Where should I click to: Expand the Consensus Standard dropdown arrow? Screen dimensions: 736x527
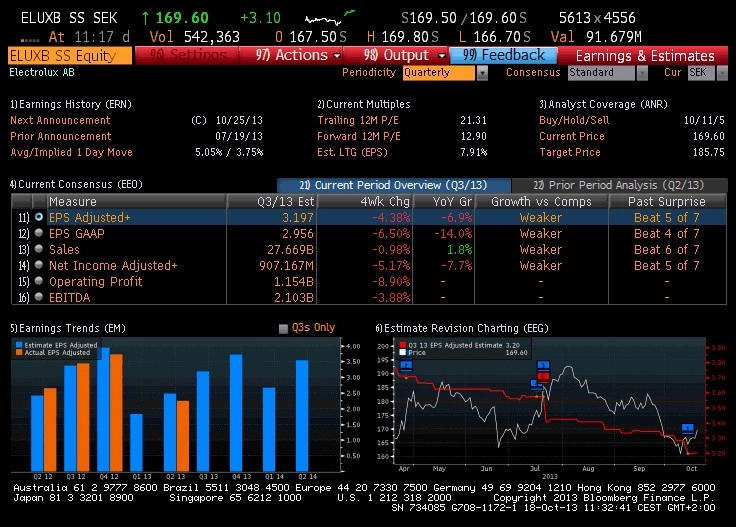[642, 73]
